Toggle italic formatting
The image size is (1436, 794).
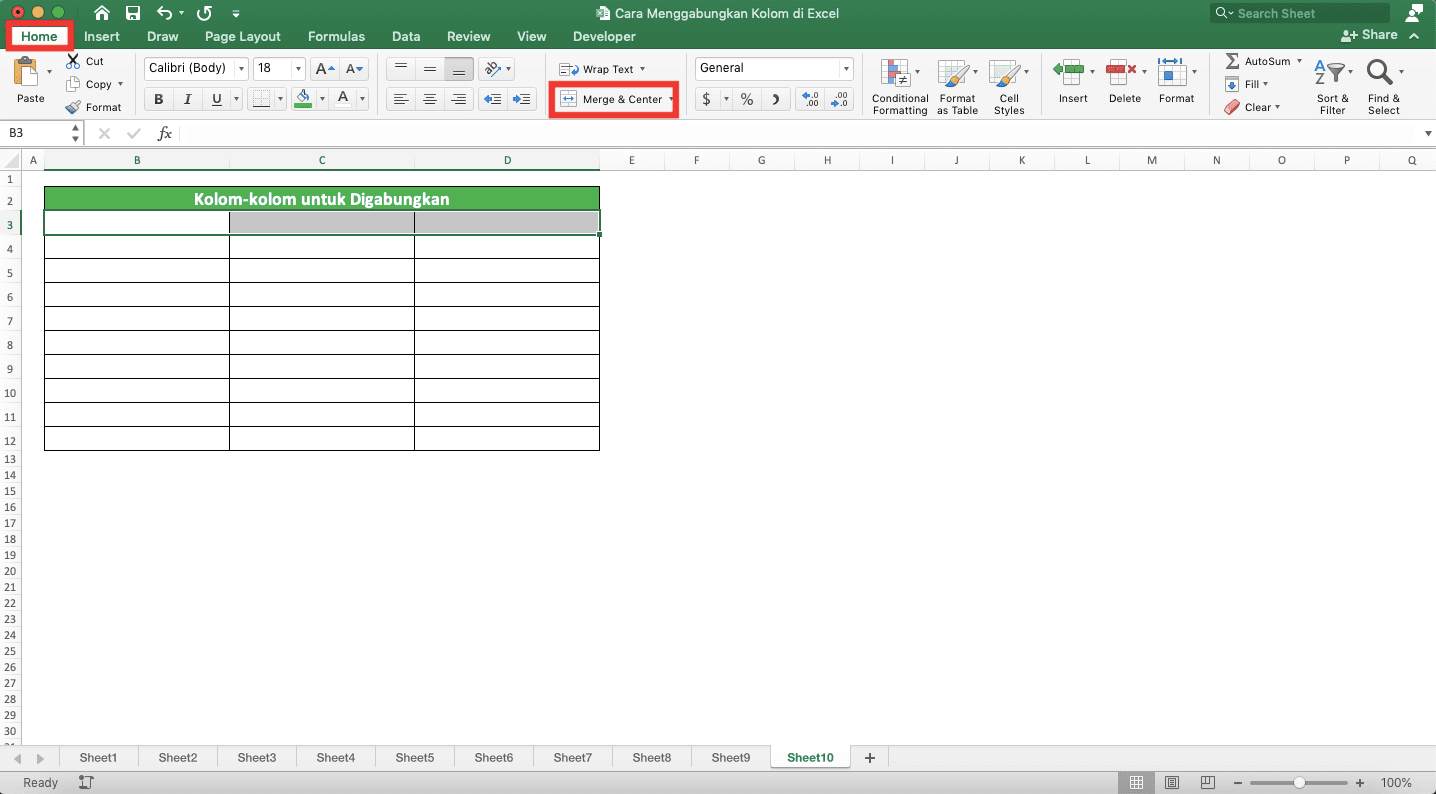pos(187,99)
